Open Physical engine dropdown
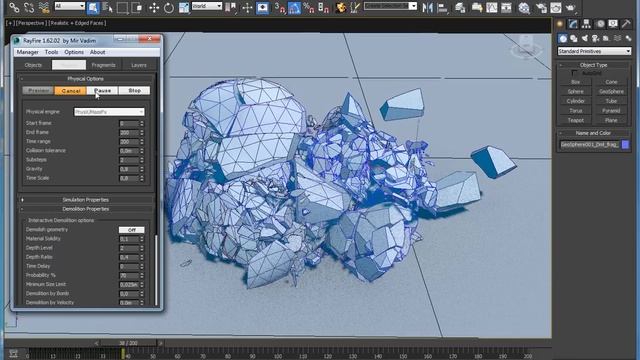The width and height of the screenshot is (640, 360). (x=109, y=112)
